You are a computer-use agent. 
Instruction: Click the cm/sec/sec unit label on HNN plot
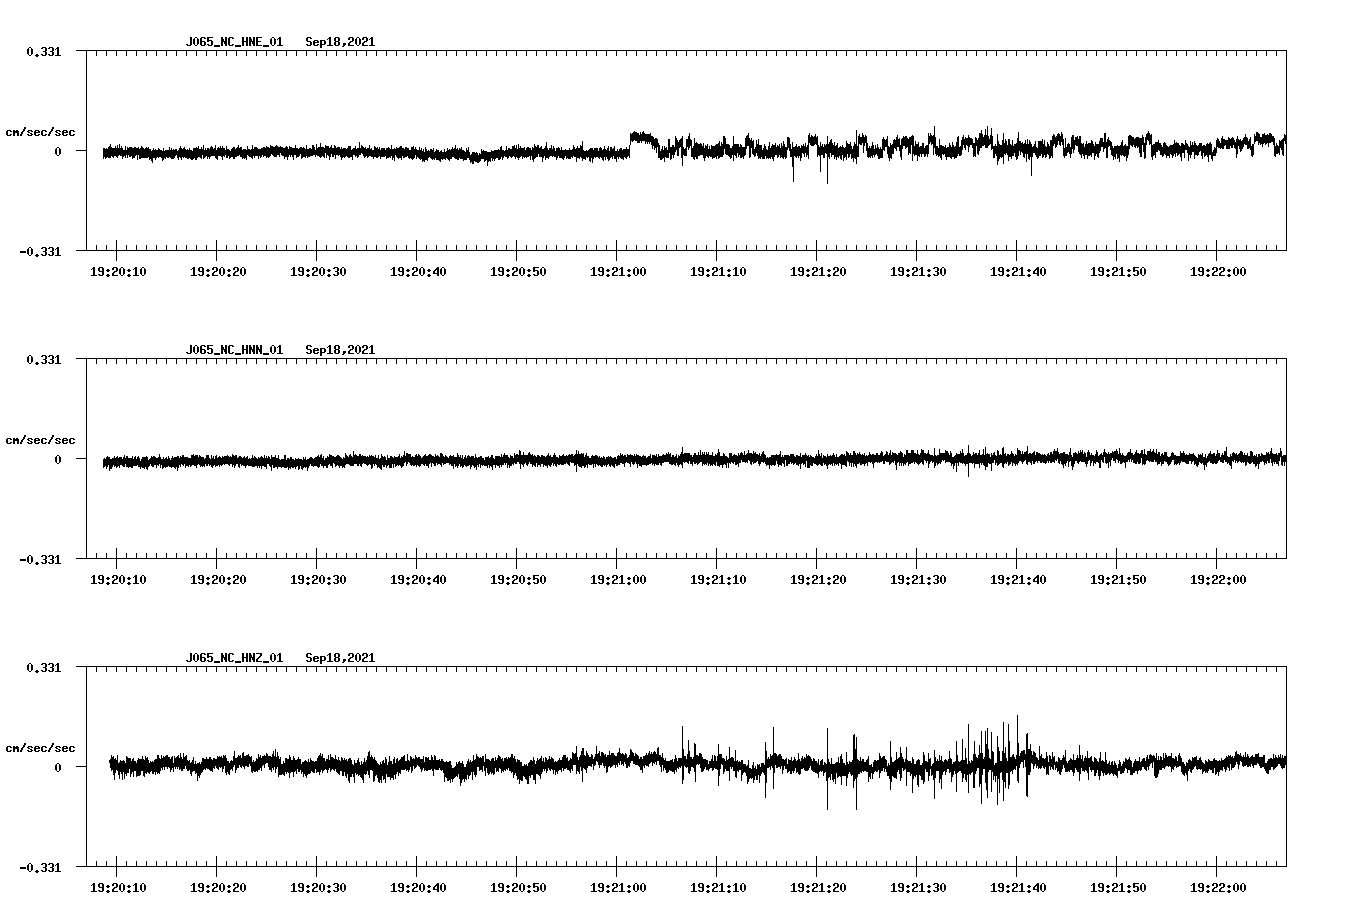click(40, 440)
